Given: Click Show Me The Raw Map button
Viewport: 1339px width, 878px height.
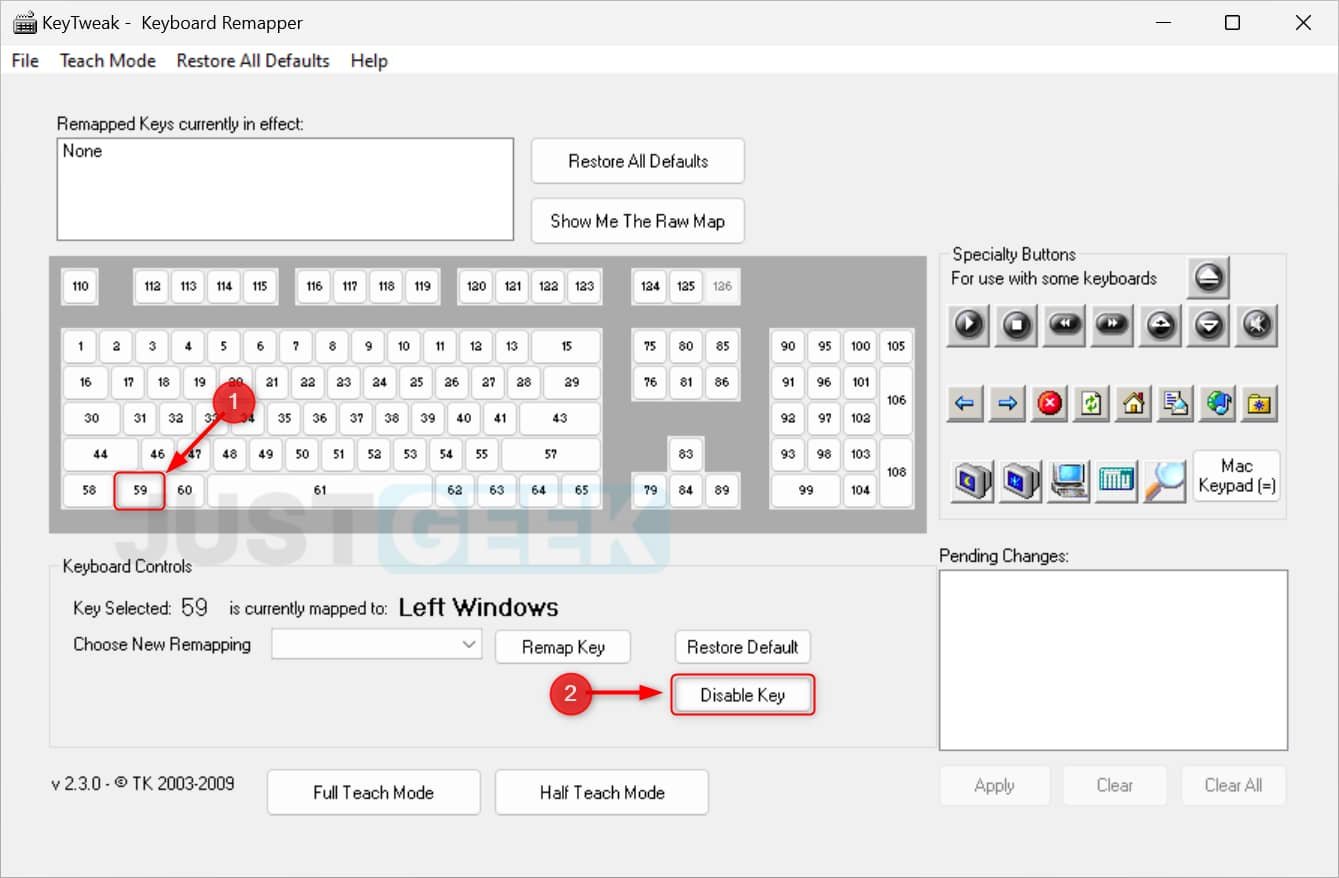Looking at the screenshot, I should point(638,221).
